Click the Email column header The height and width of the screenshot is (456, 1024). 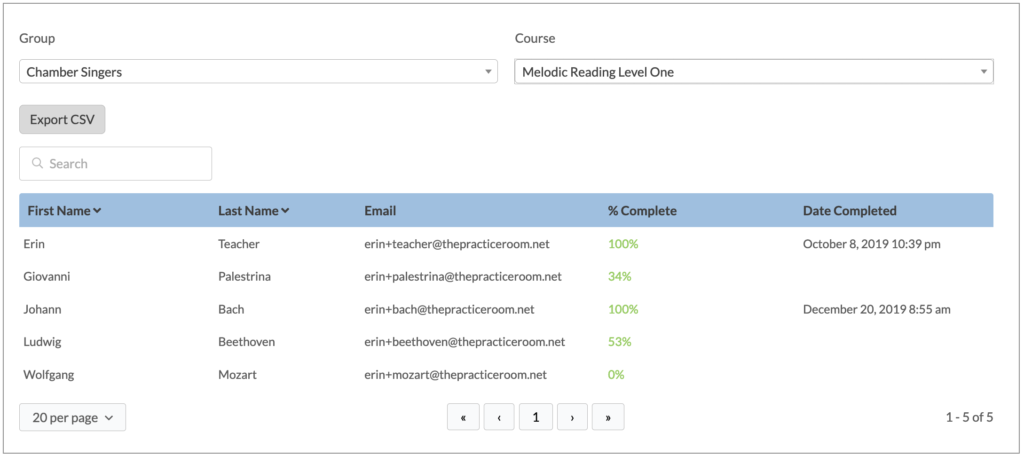click(x=380, y=211)
